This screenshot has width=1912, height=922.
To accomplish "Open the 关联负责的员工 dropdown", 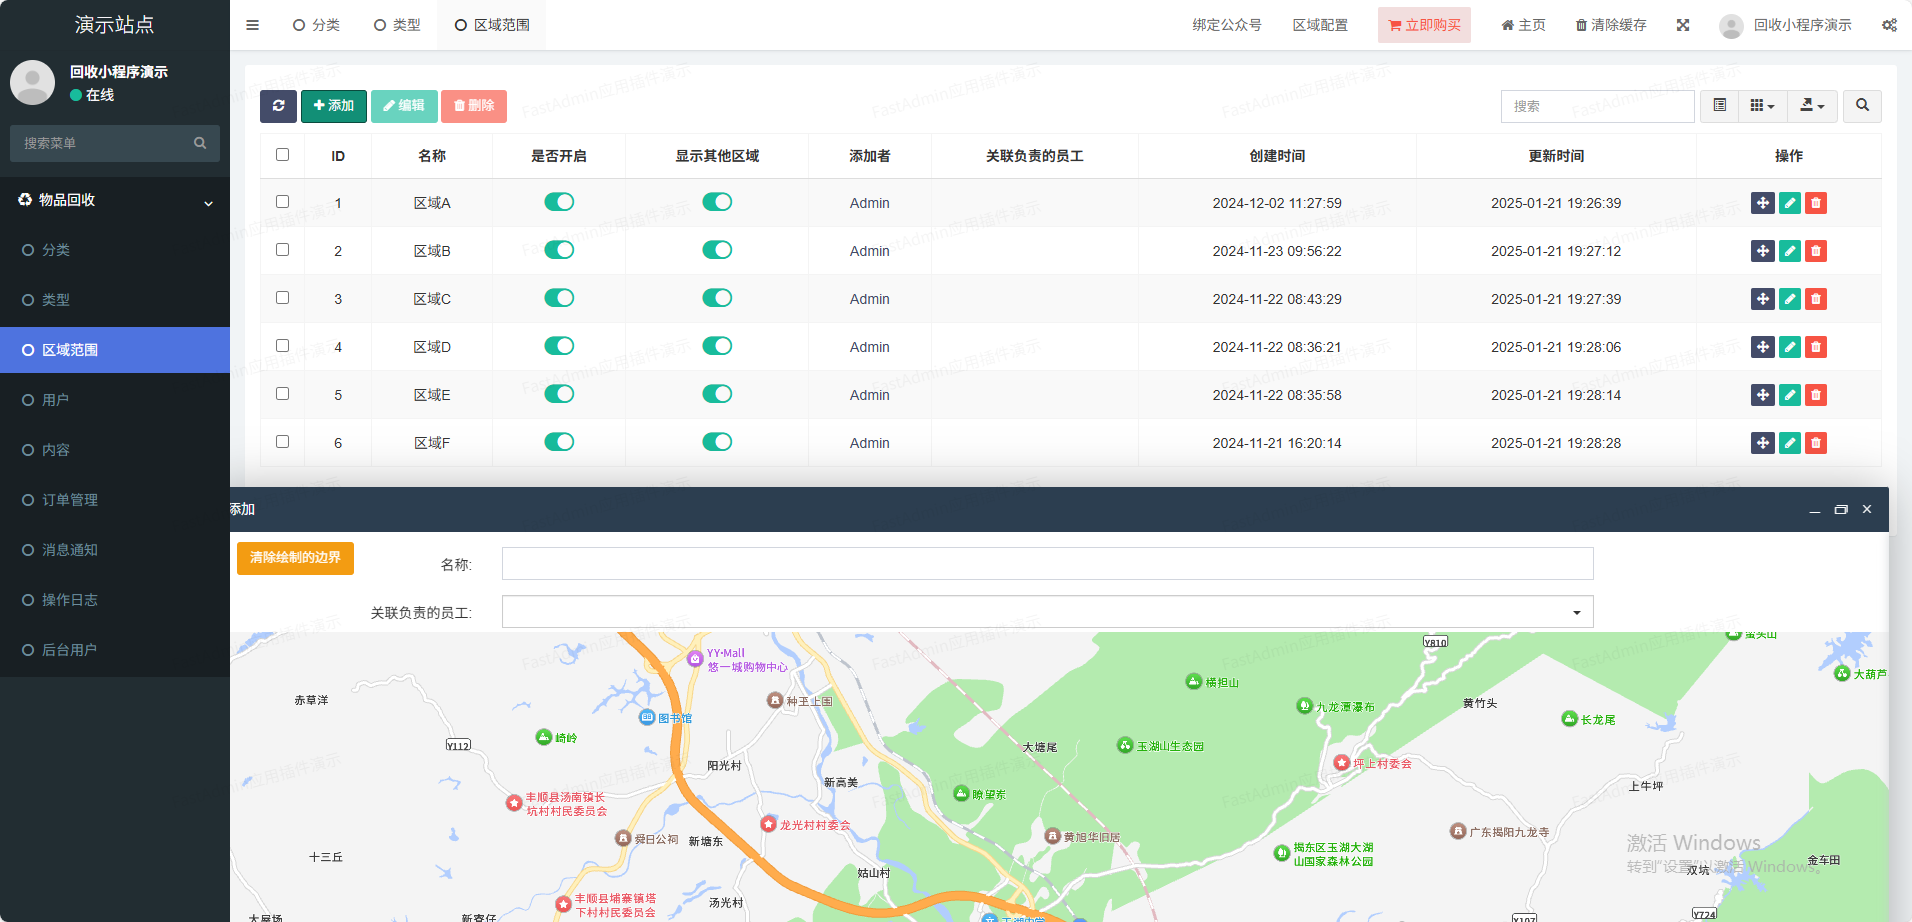I will tap(1047, 612).
